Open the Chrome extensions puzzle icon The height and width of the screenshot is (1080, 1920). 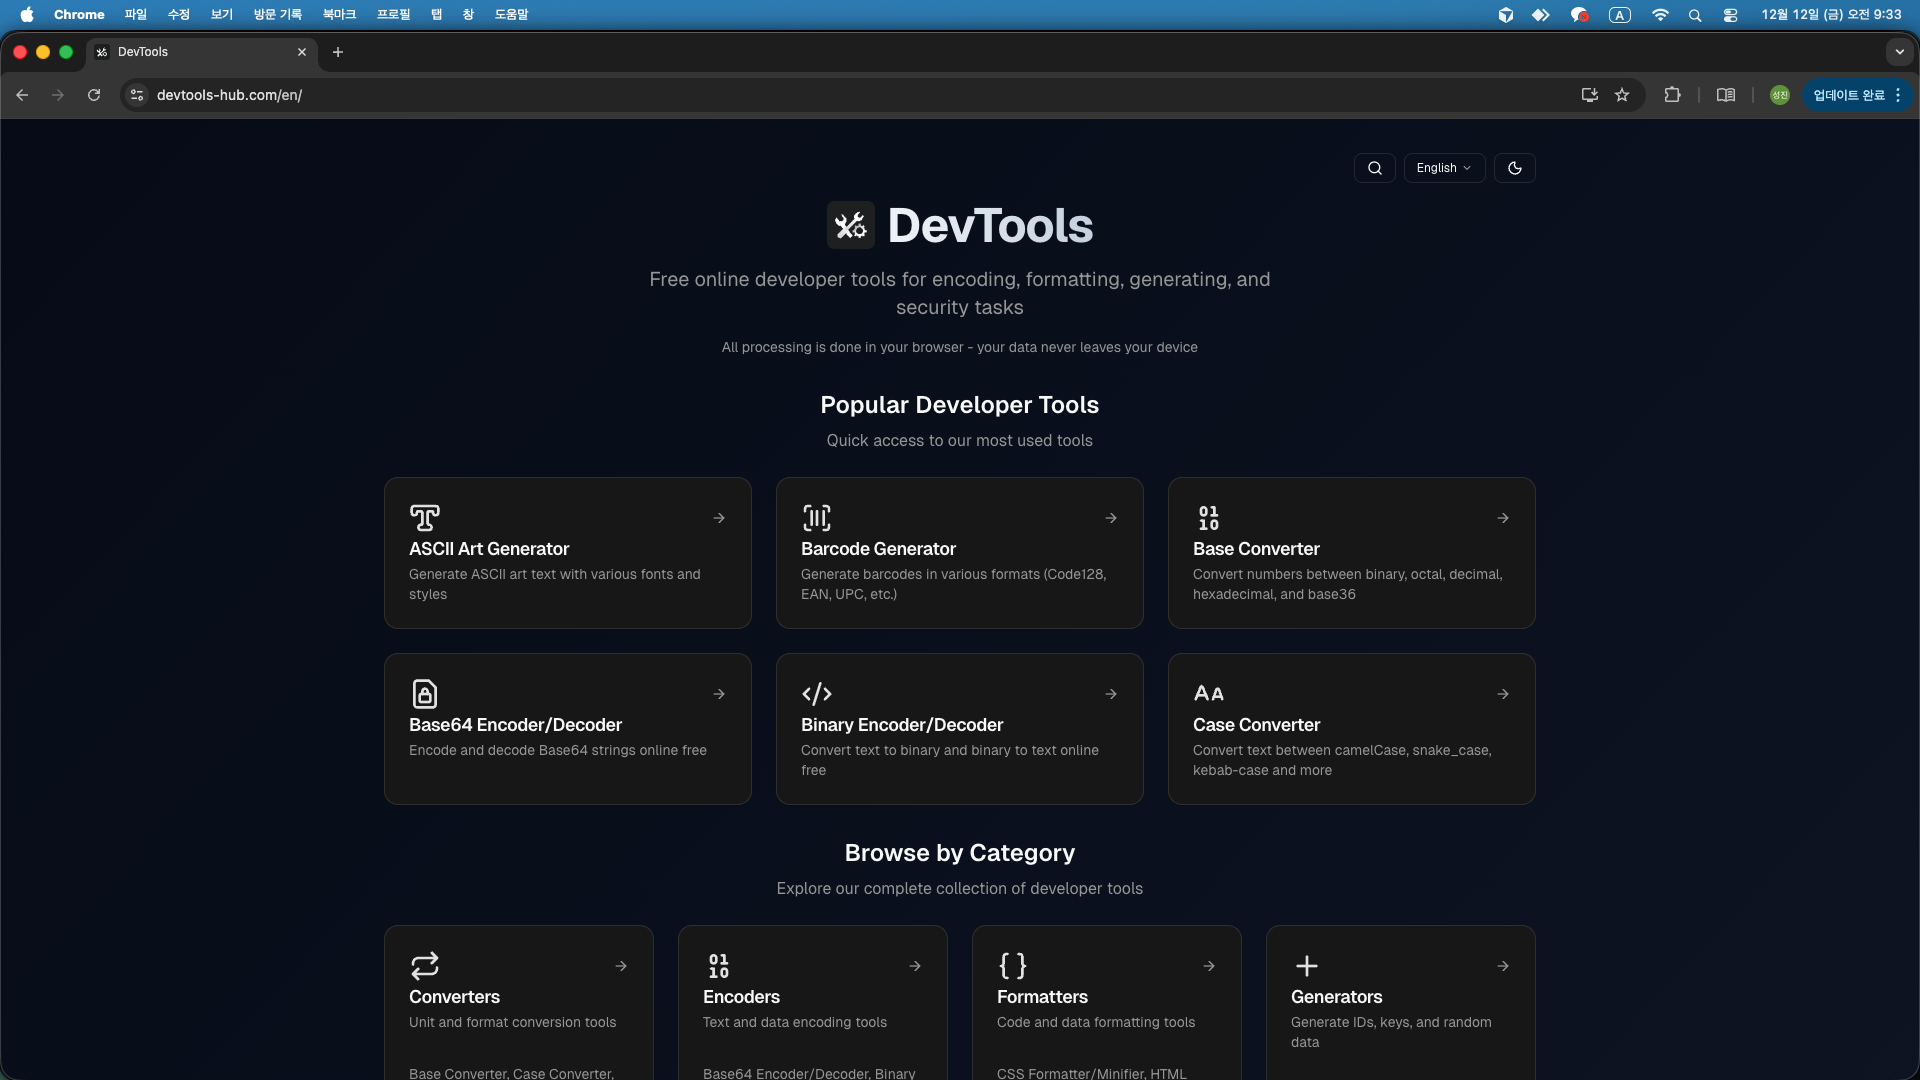(1673, 95)
